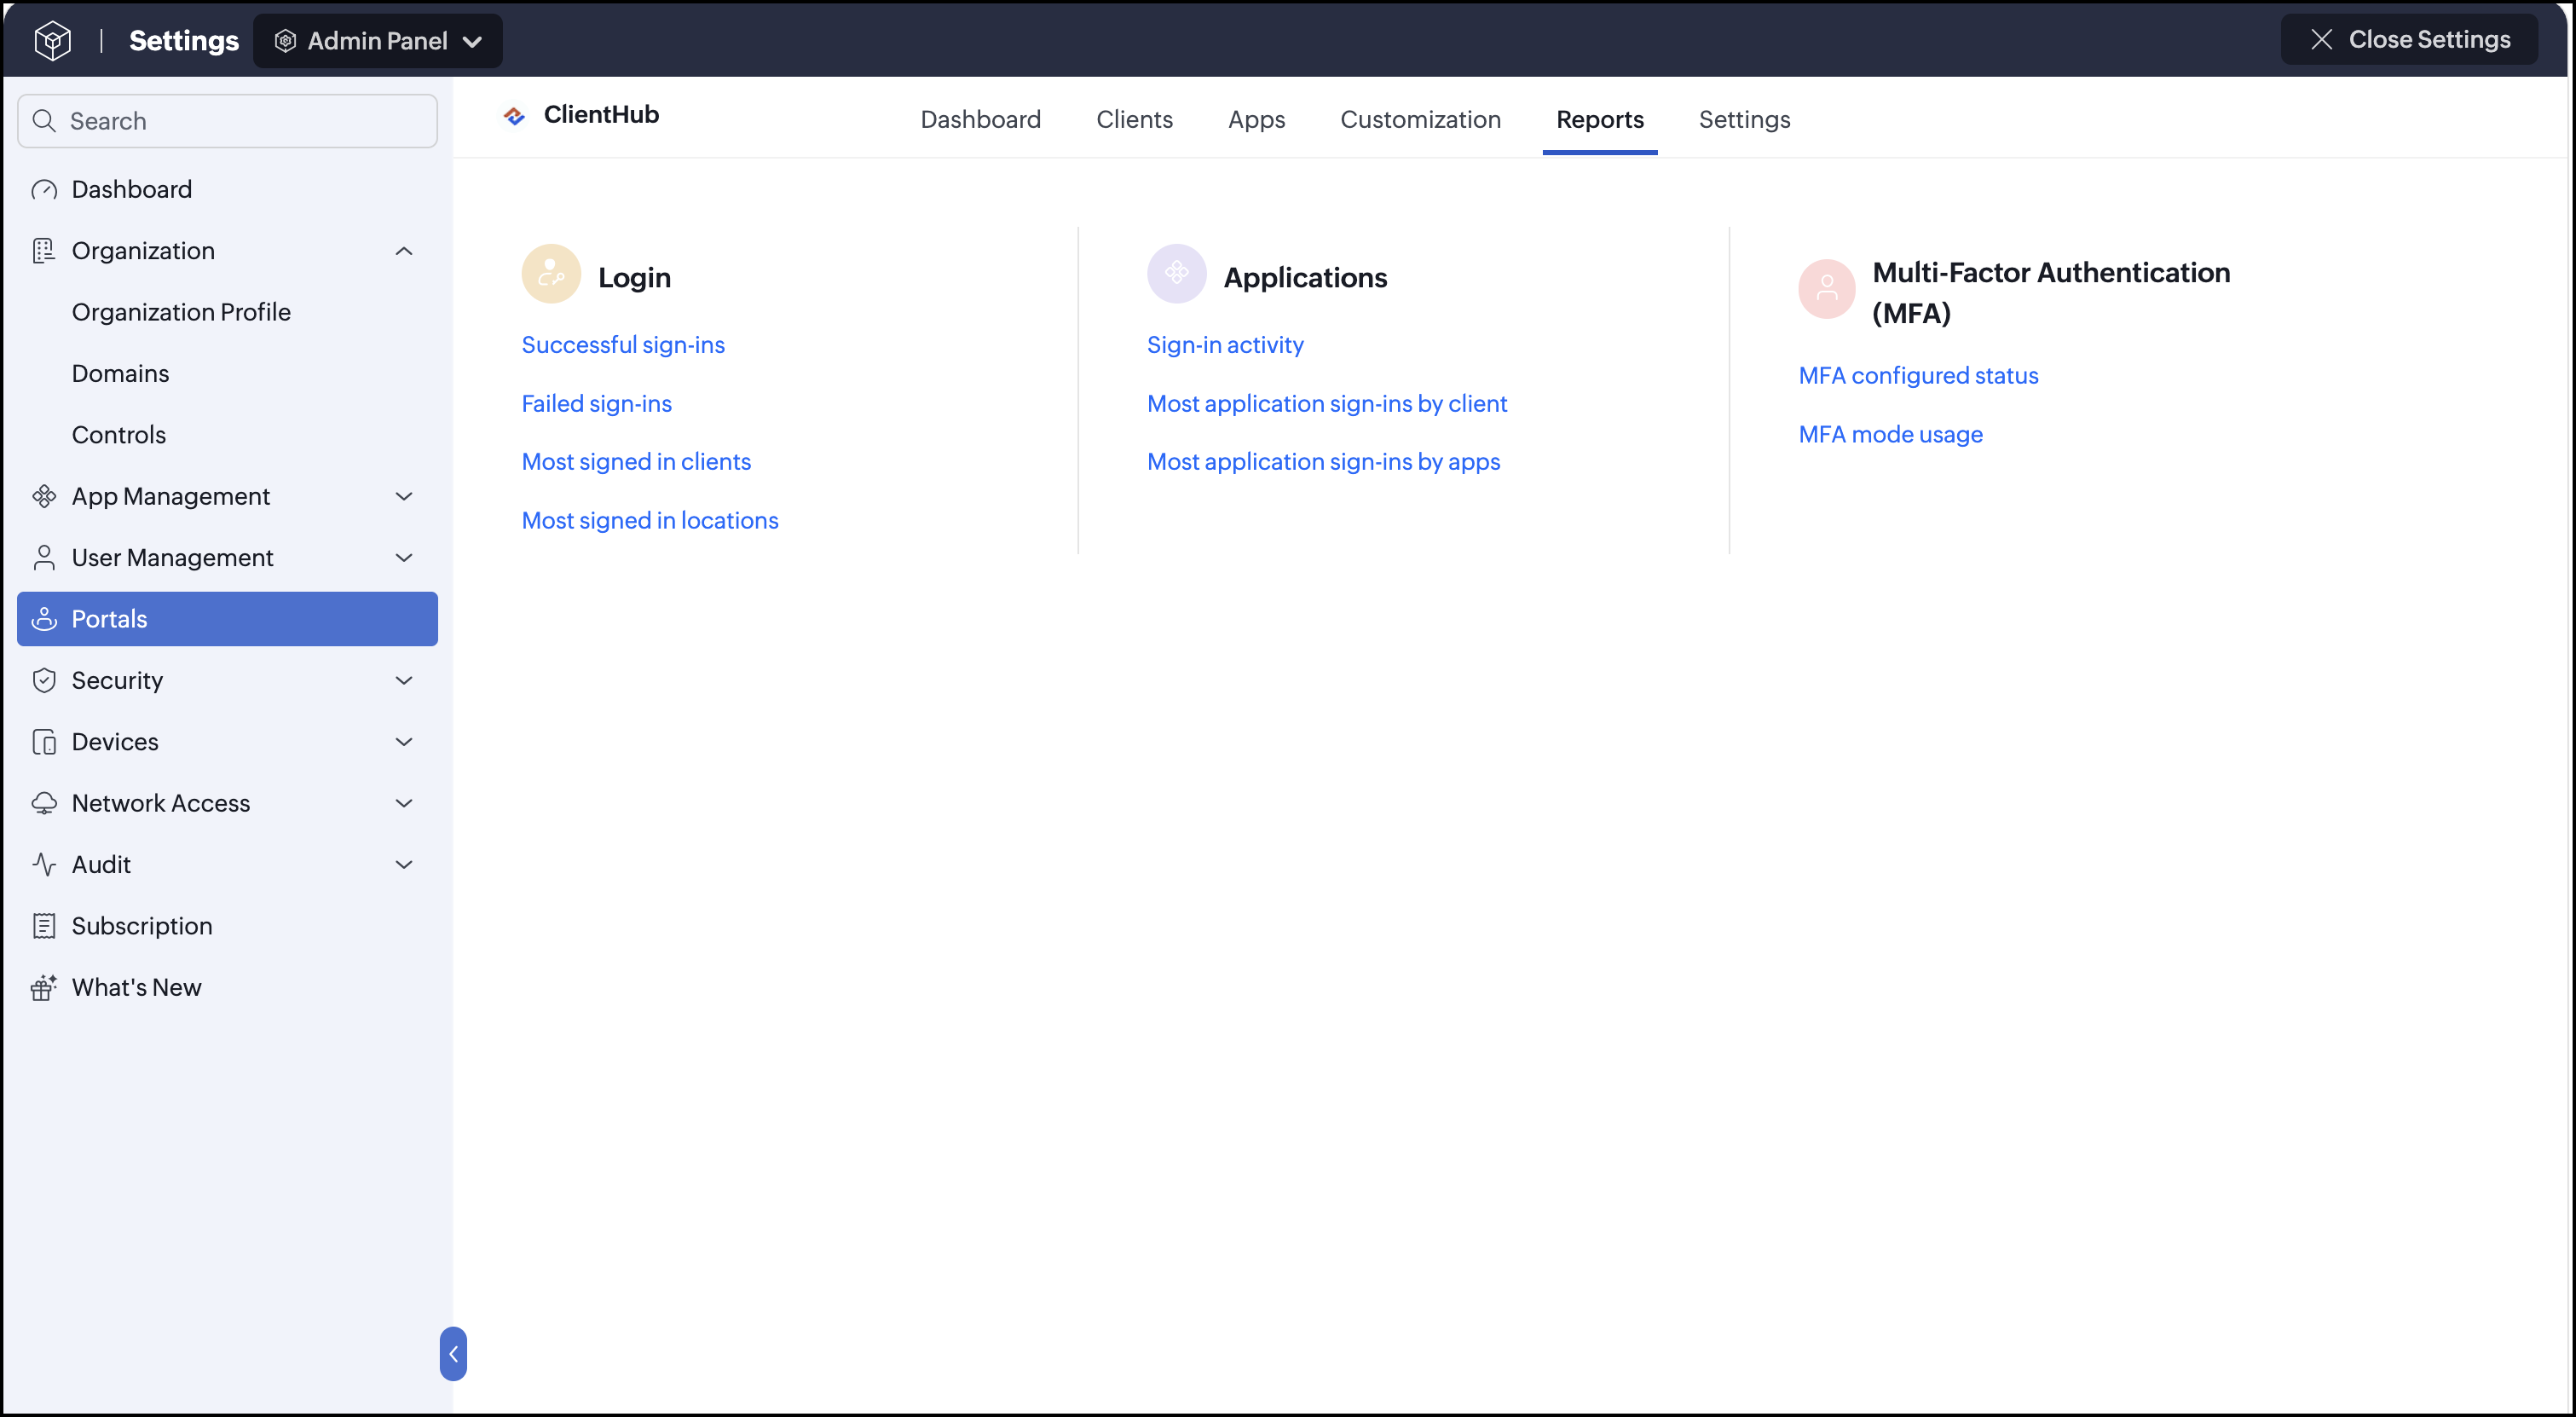Switch to the Clients tab
This screenshot has width=2576, height=1417.
(x=1134, y=120)
